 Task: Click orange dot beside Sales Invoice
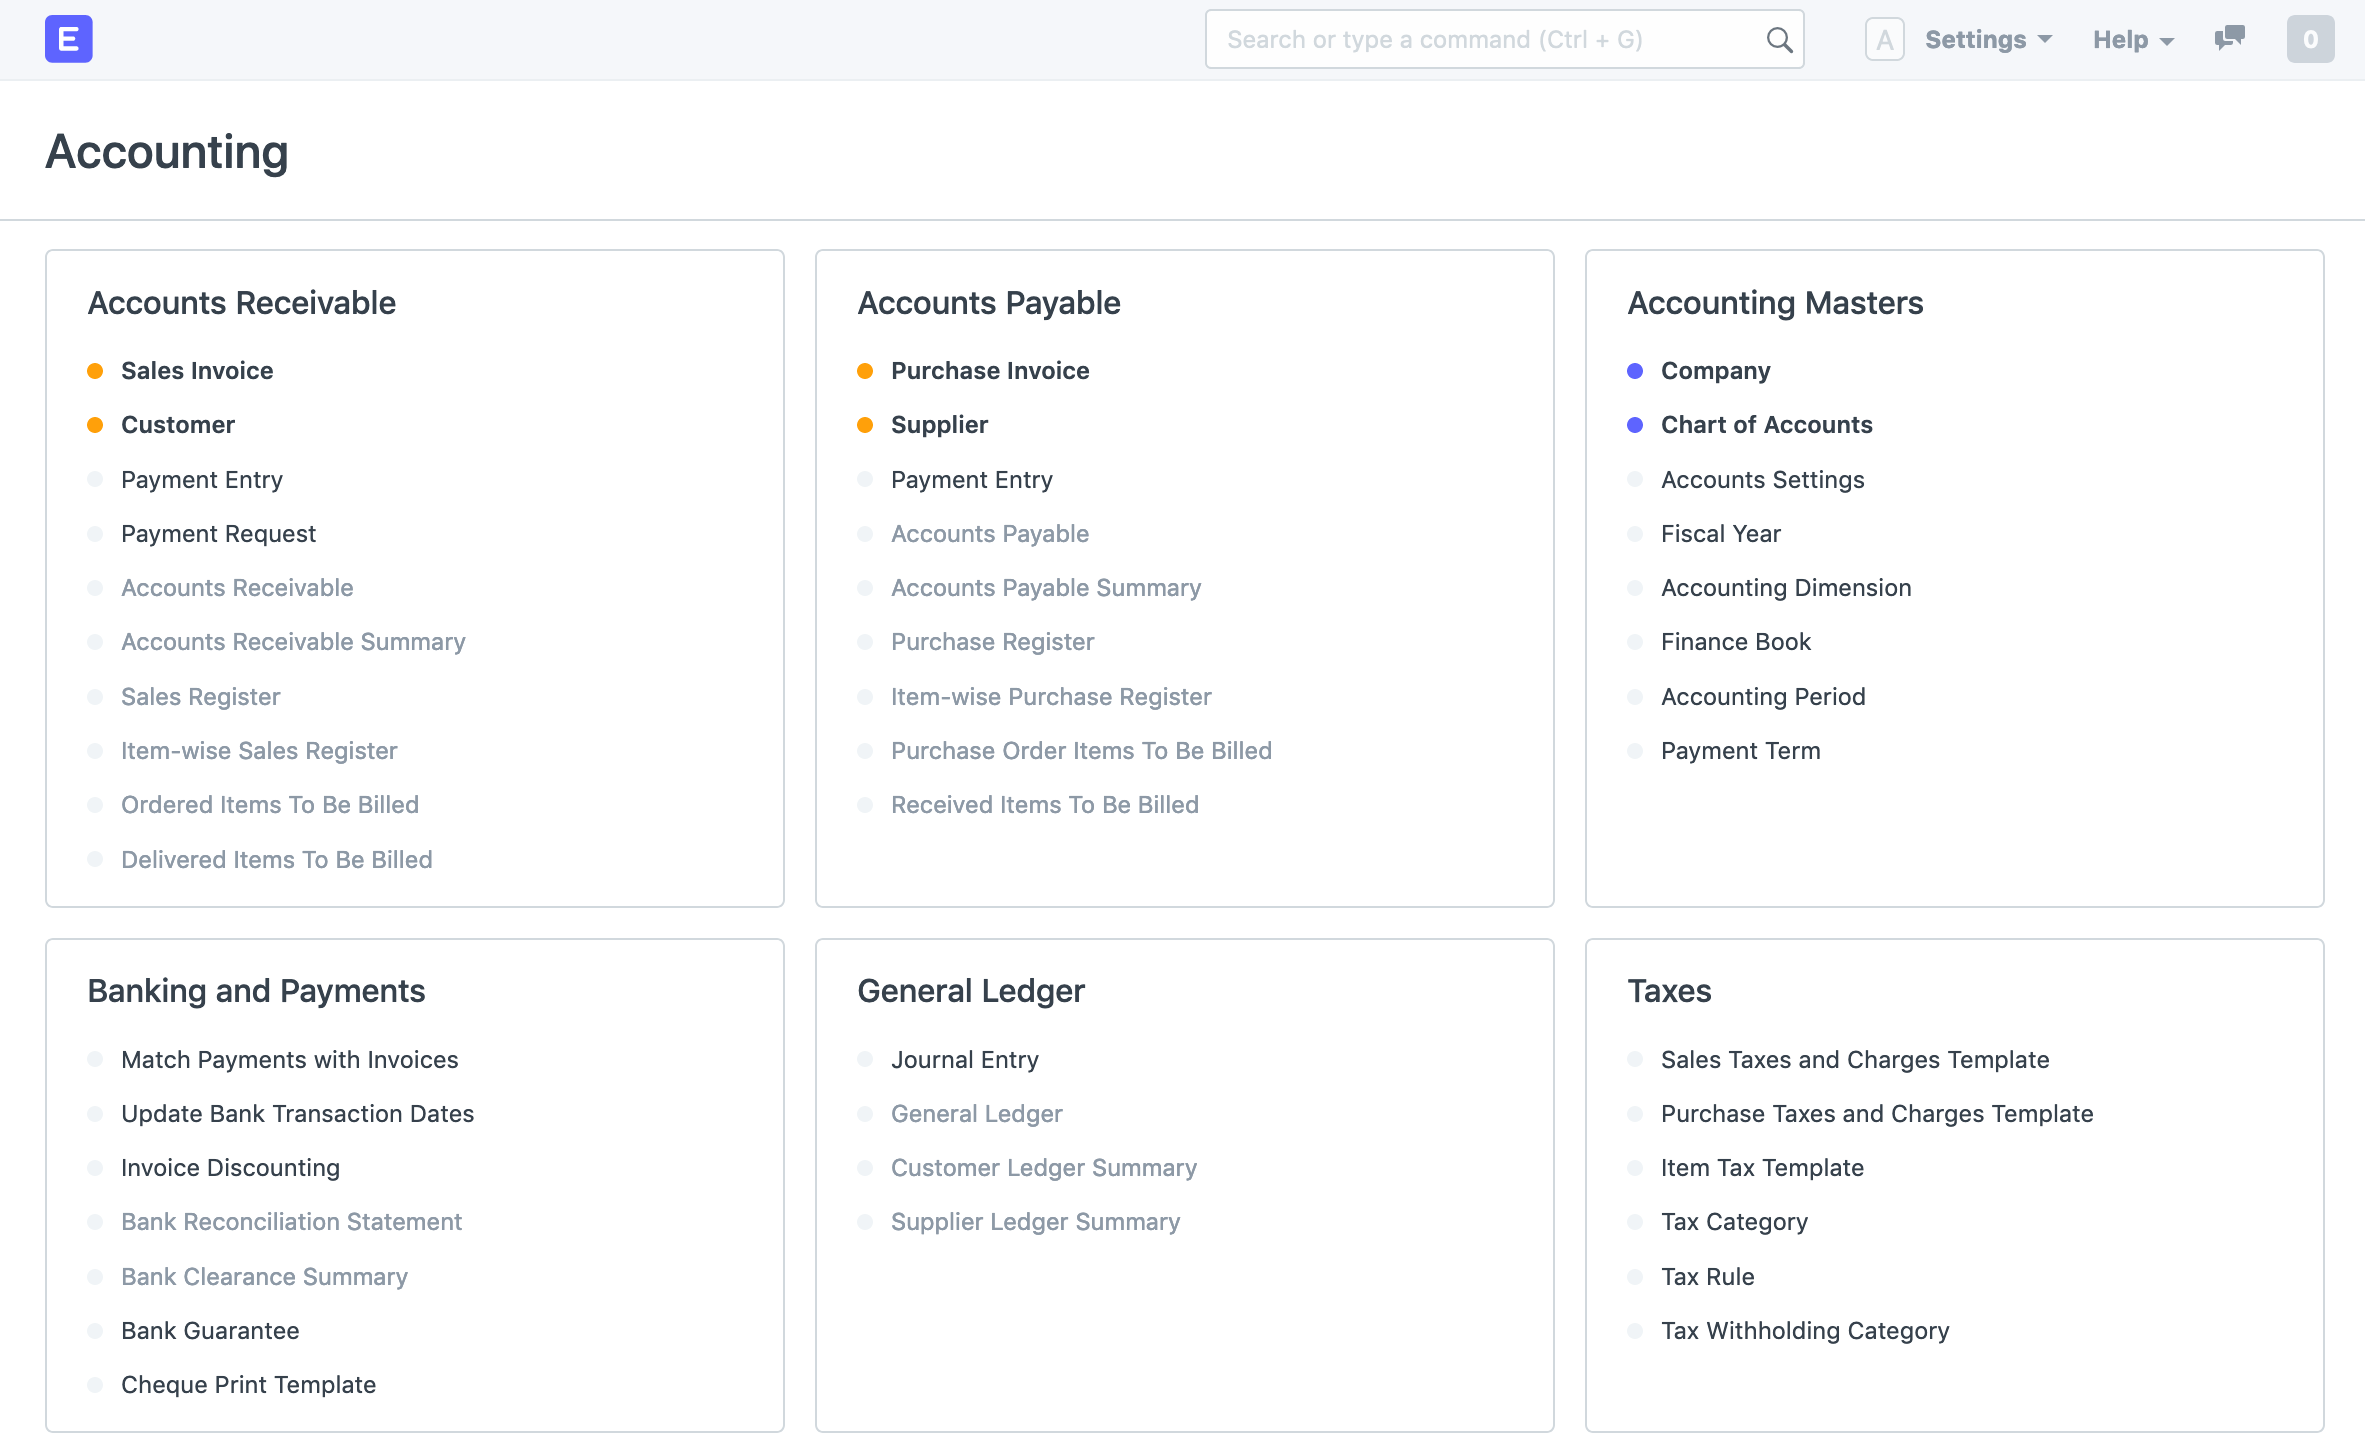coord(95,371)
